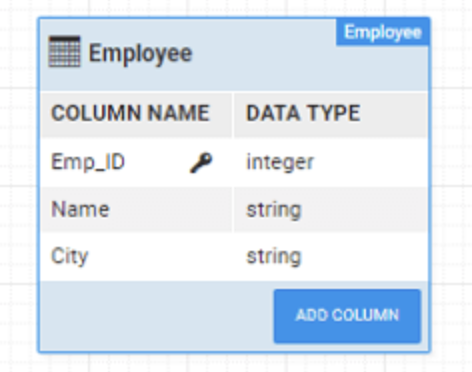Click the DATA TYPE header

coord(331,114)
